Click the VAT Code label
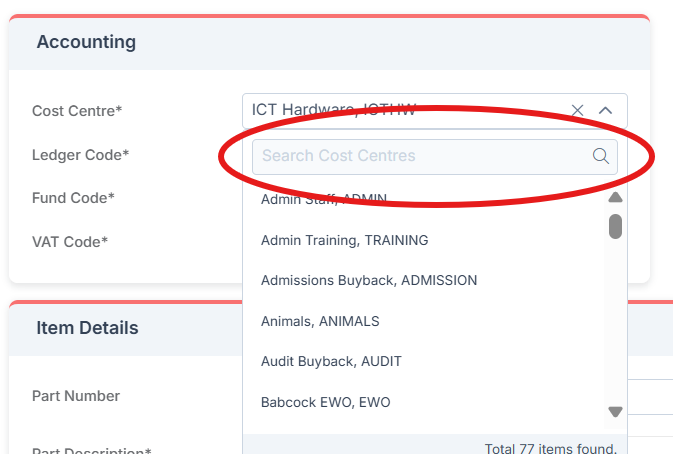The image size is (673, 454). pos(70,241)
